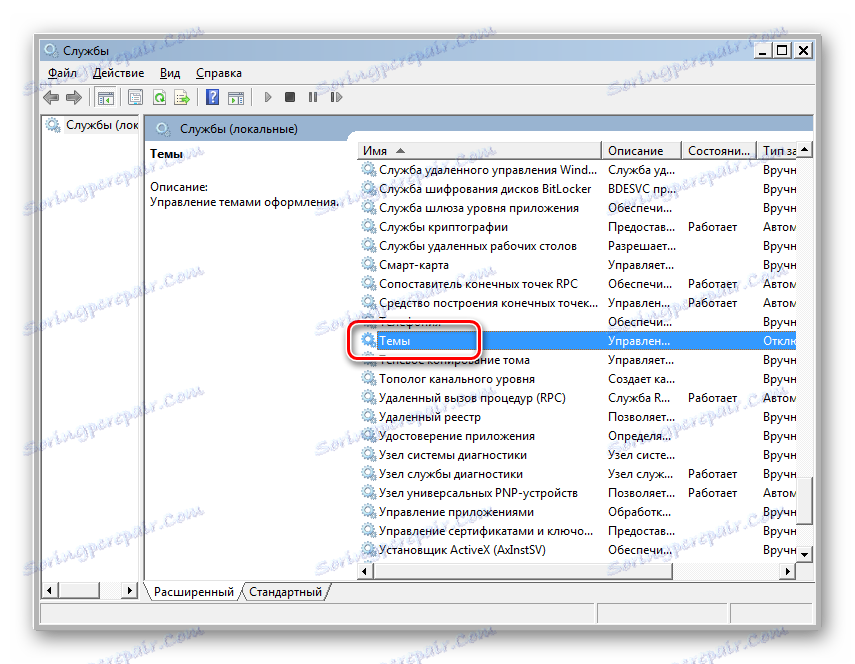Image resolution: width=855 pixels, height=664 pixels.
Task: Select Служба удаленного управления Wind... row
Action: click(577, 170)
